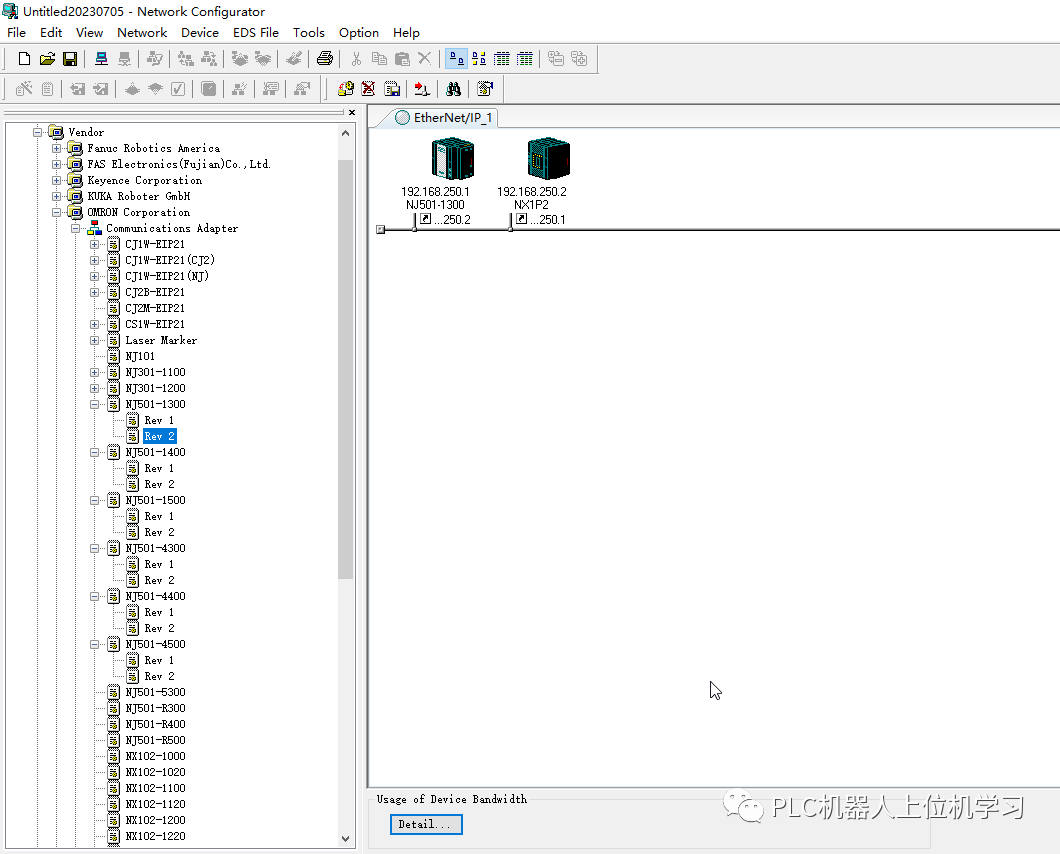
Task: Switch to detailed list view mode
Action: pos(525,59)
